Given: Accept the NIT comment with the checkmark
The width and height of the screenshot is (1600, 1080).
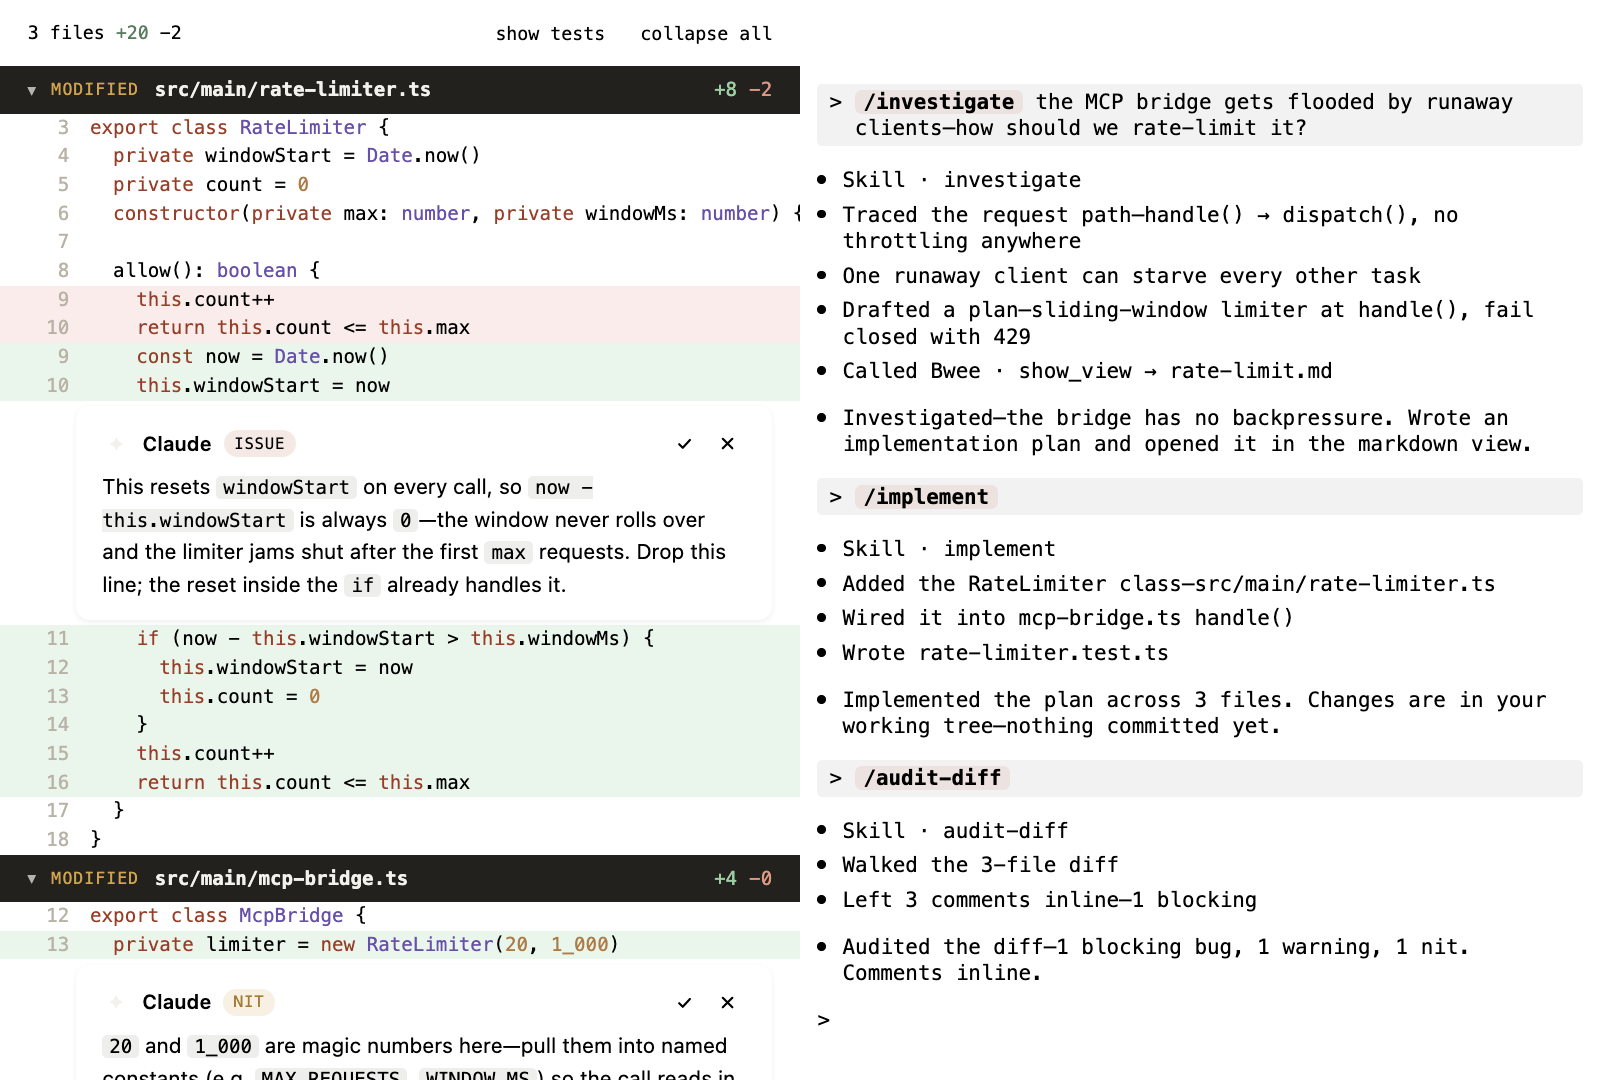Looking at the screenshot, I should 684,1002.
